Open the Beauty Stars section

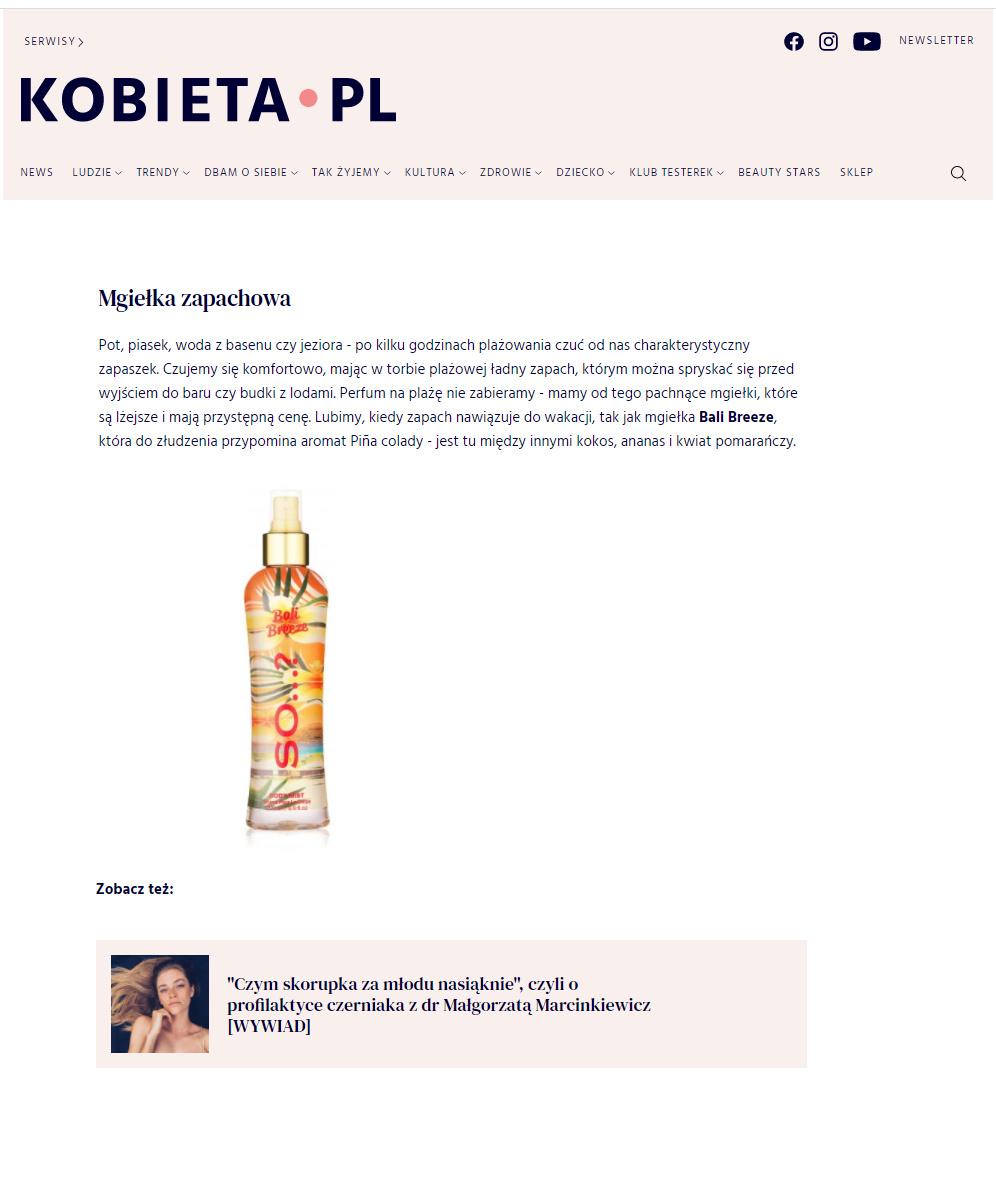click(779, 173)
